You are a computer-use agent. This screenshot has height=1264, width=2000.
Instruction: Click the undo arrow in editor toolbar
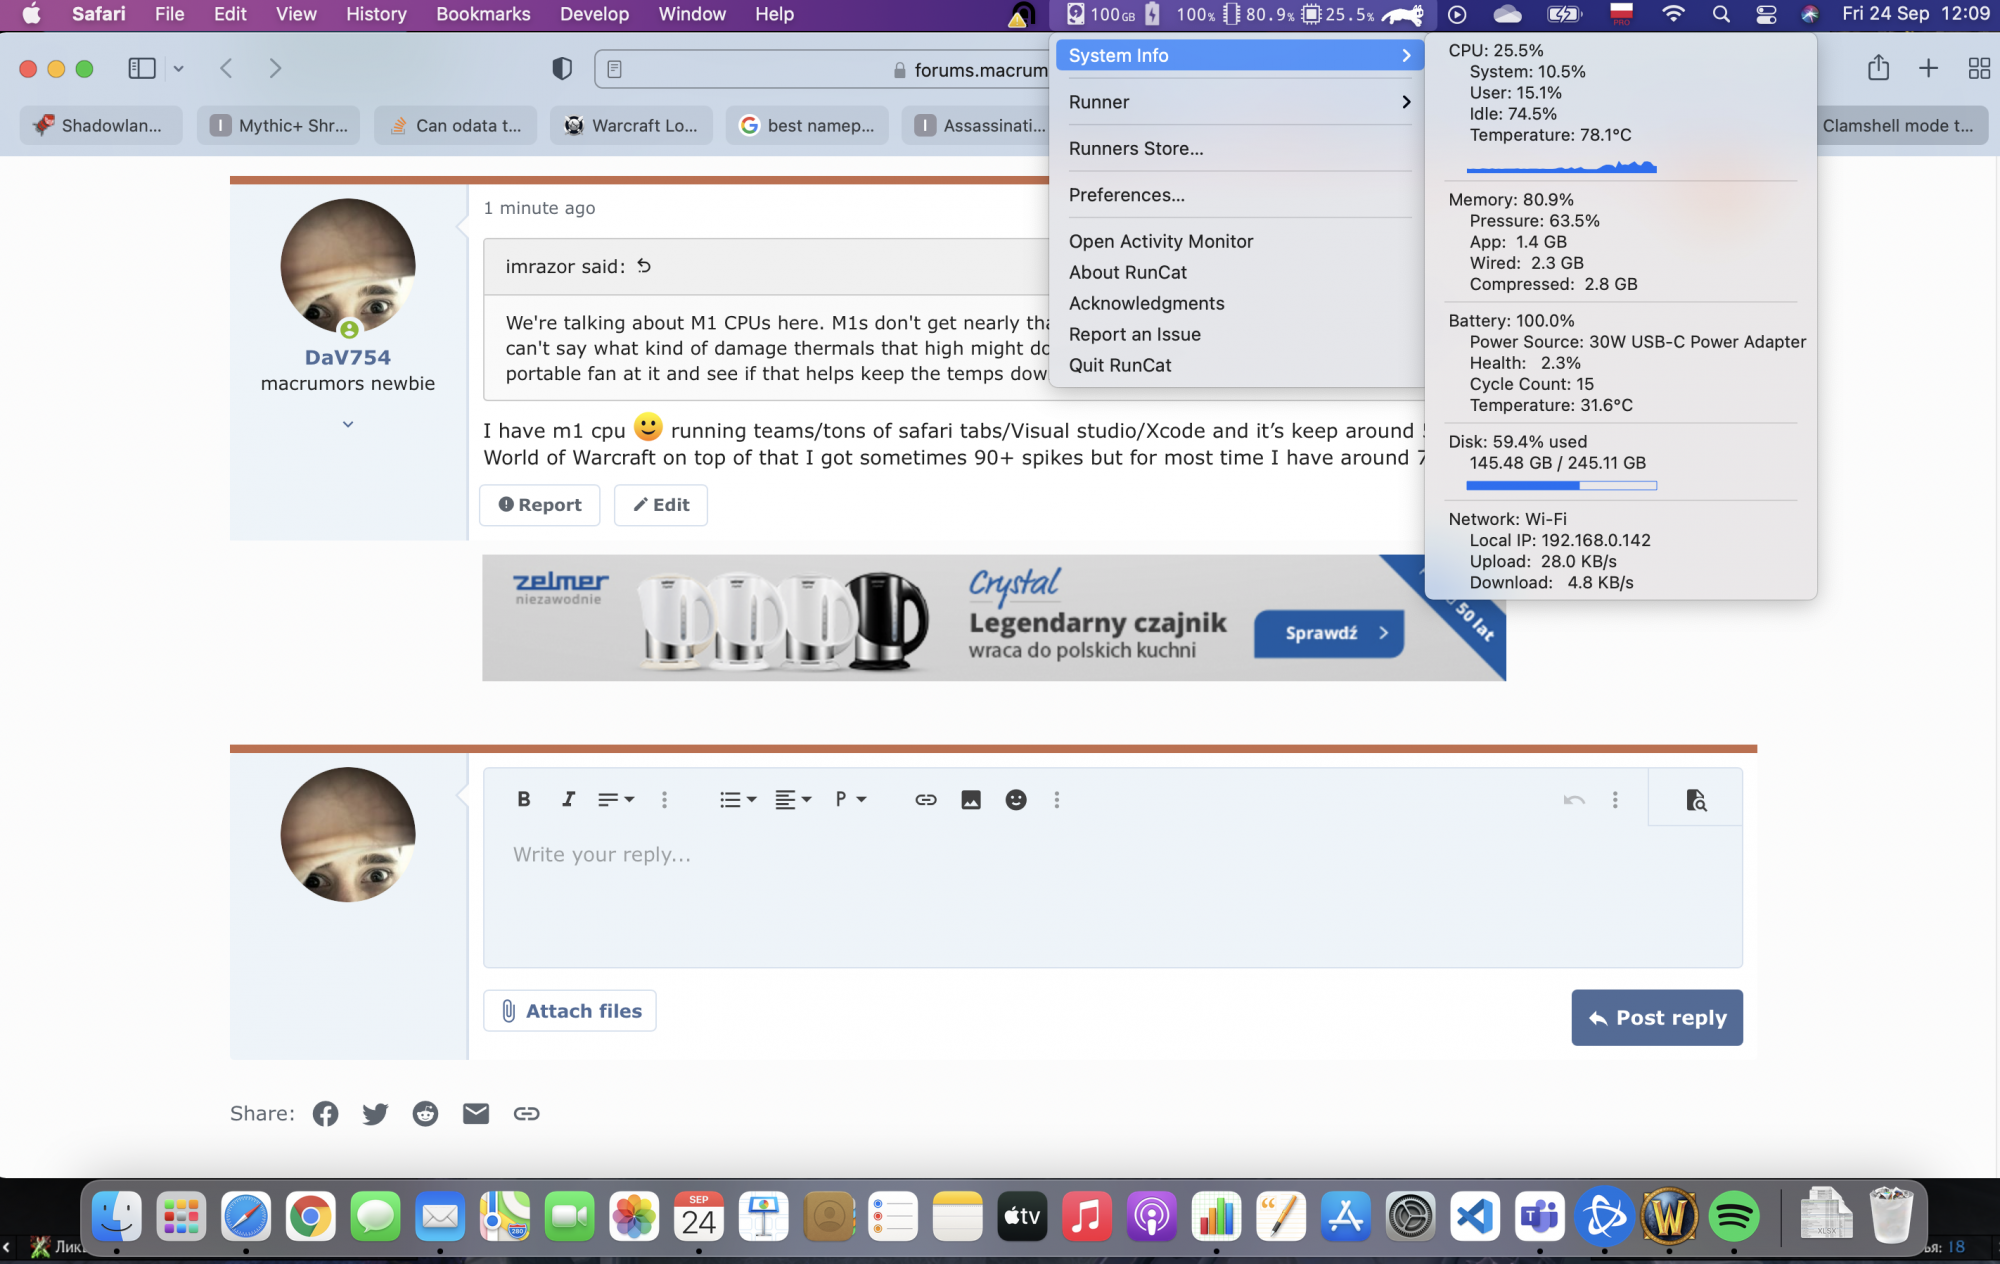point(1574,799)
